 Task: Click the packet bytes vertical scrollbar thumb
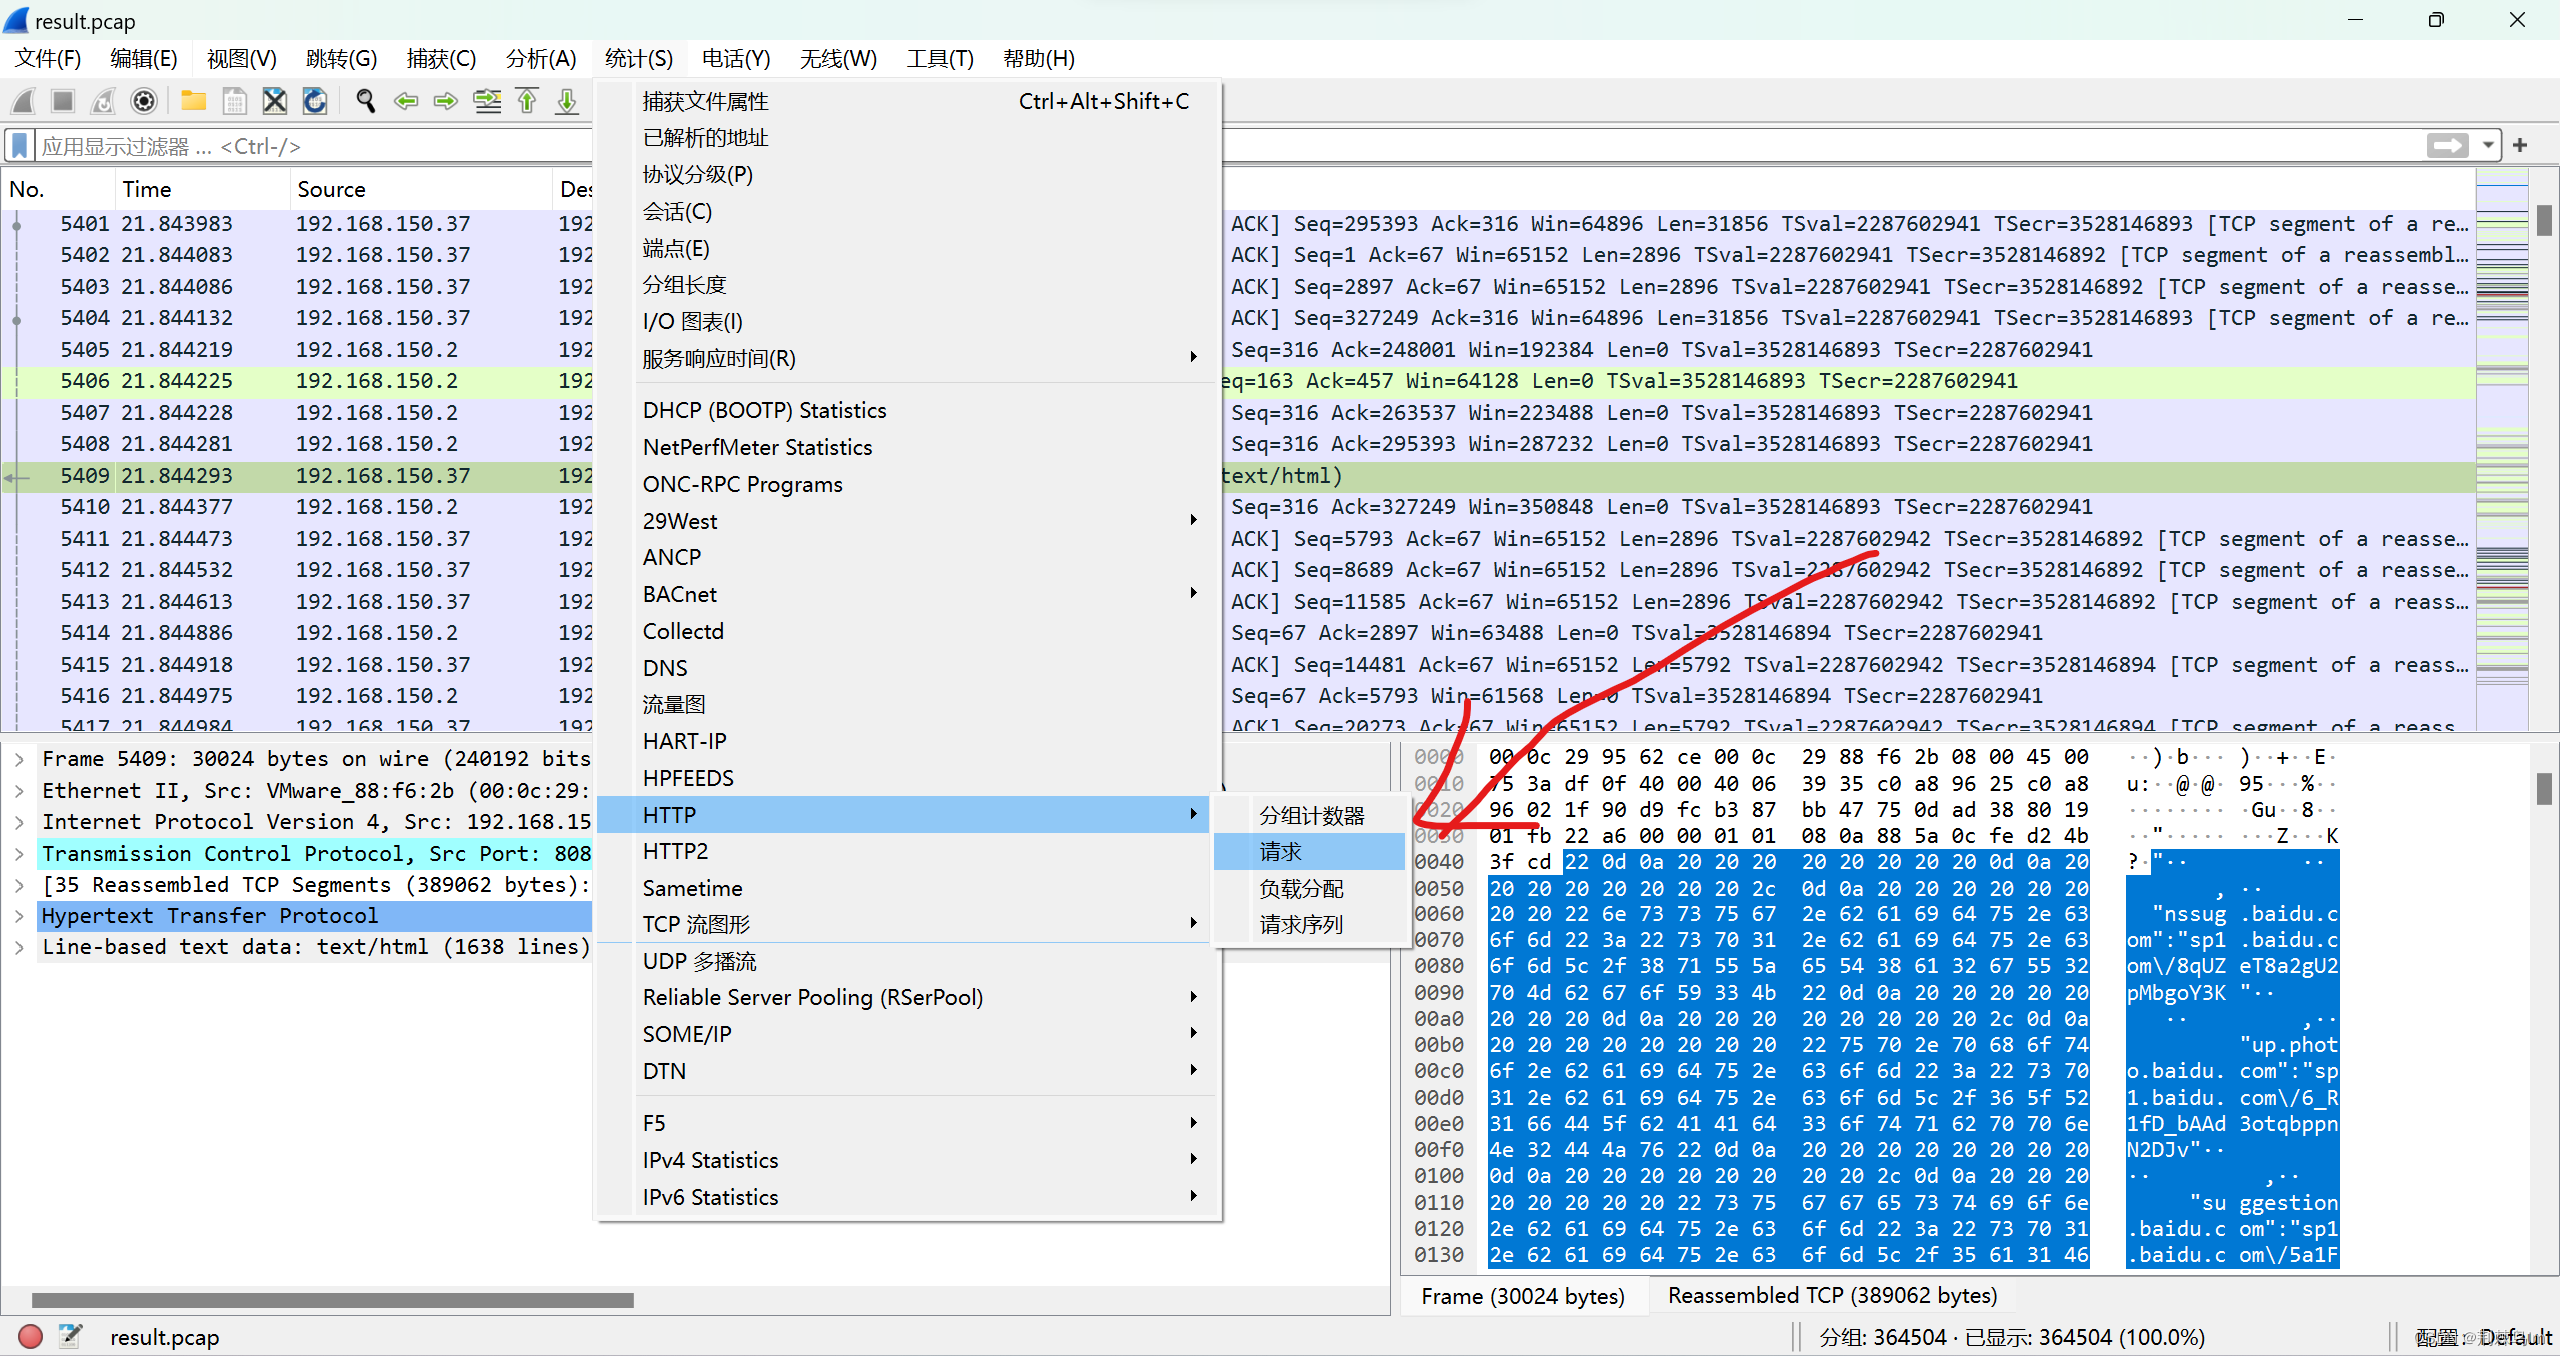pyautogui.click(x=2545, y=789)
